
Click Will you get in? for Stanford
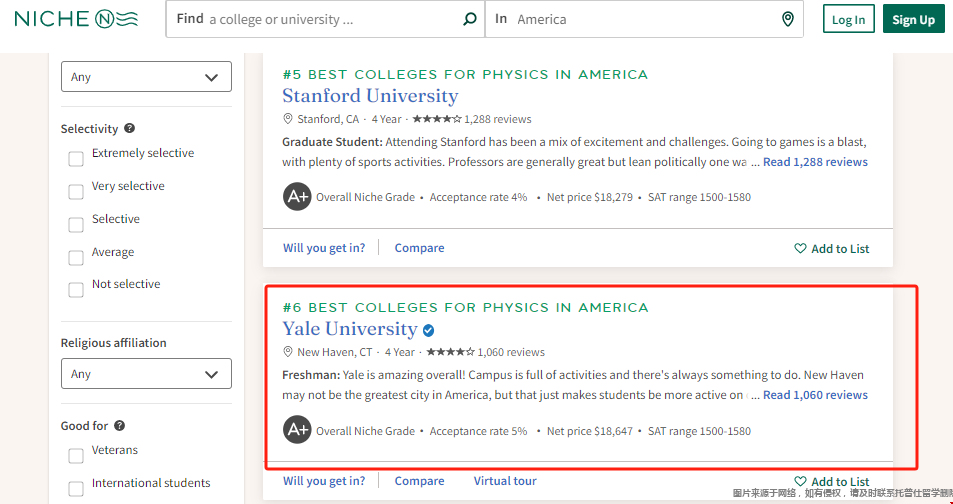(324, 248)
